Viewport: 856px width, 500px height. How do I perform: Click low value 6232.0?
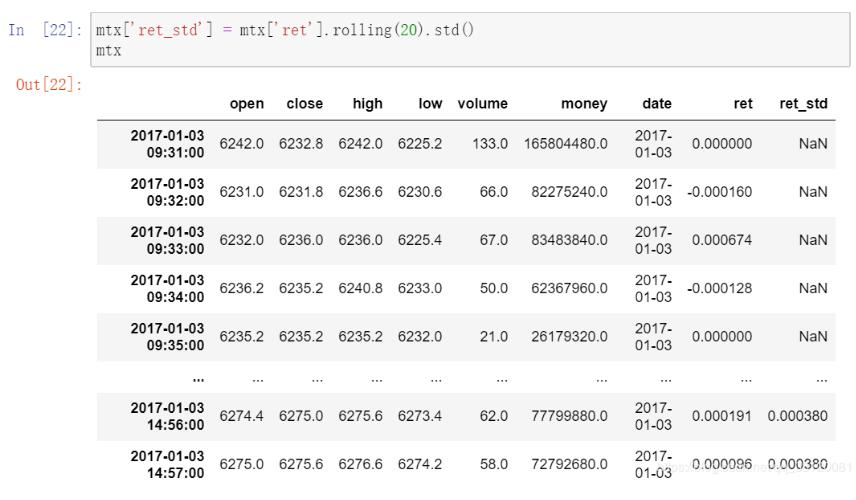tap(420, 337)
